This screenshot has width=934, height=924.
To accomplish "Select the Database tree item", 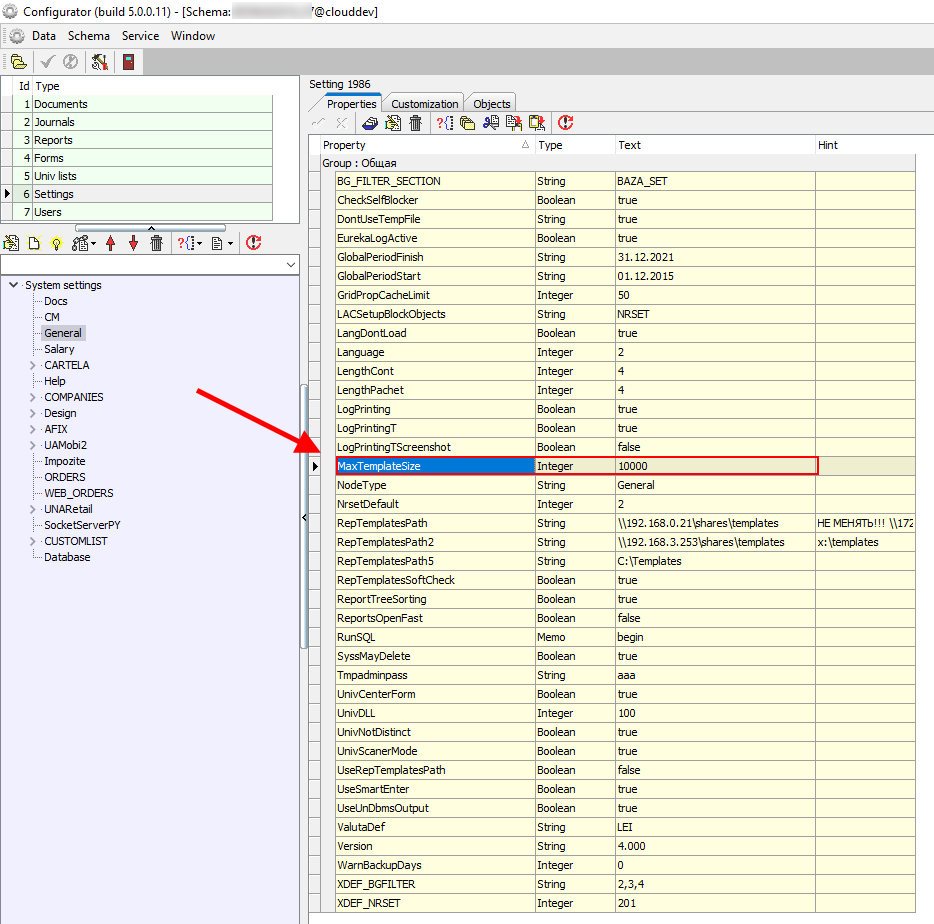I will tap(67, 557).
